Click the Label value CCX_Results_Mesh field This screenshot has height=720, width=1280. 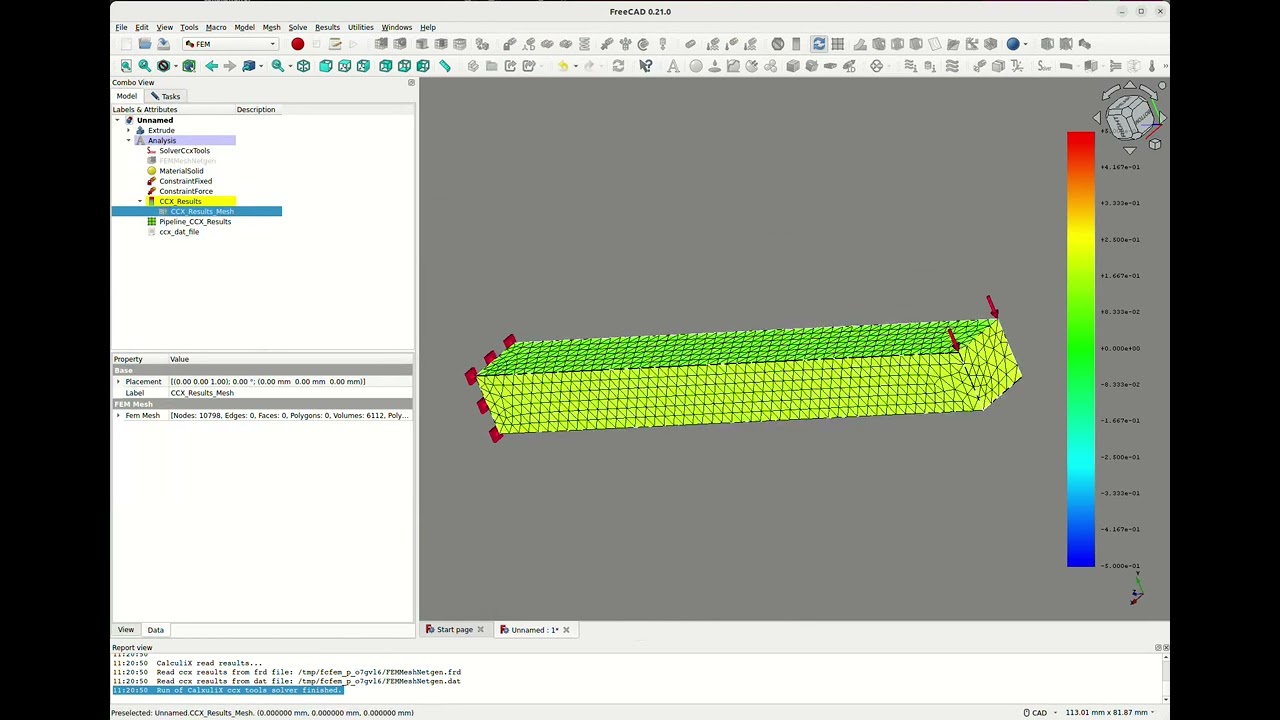point(290,393)
